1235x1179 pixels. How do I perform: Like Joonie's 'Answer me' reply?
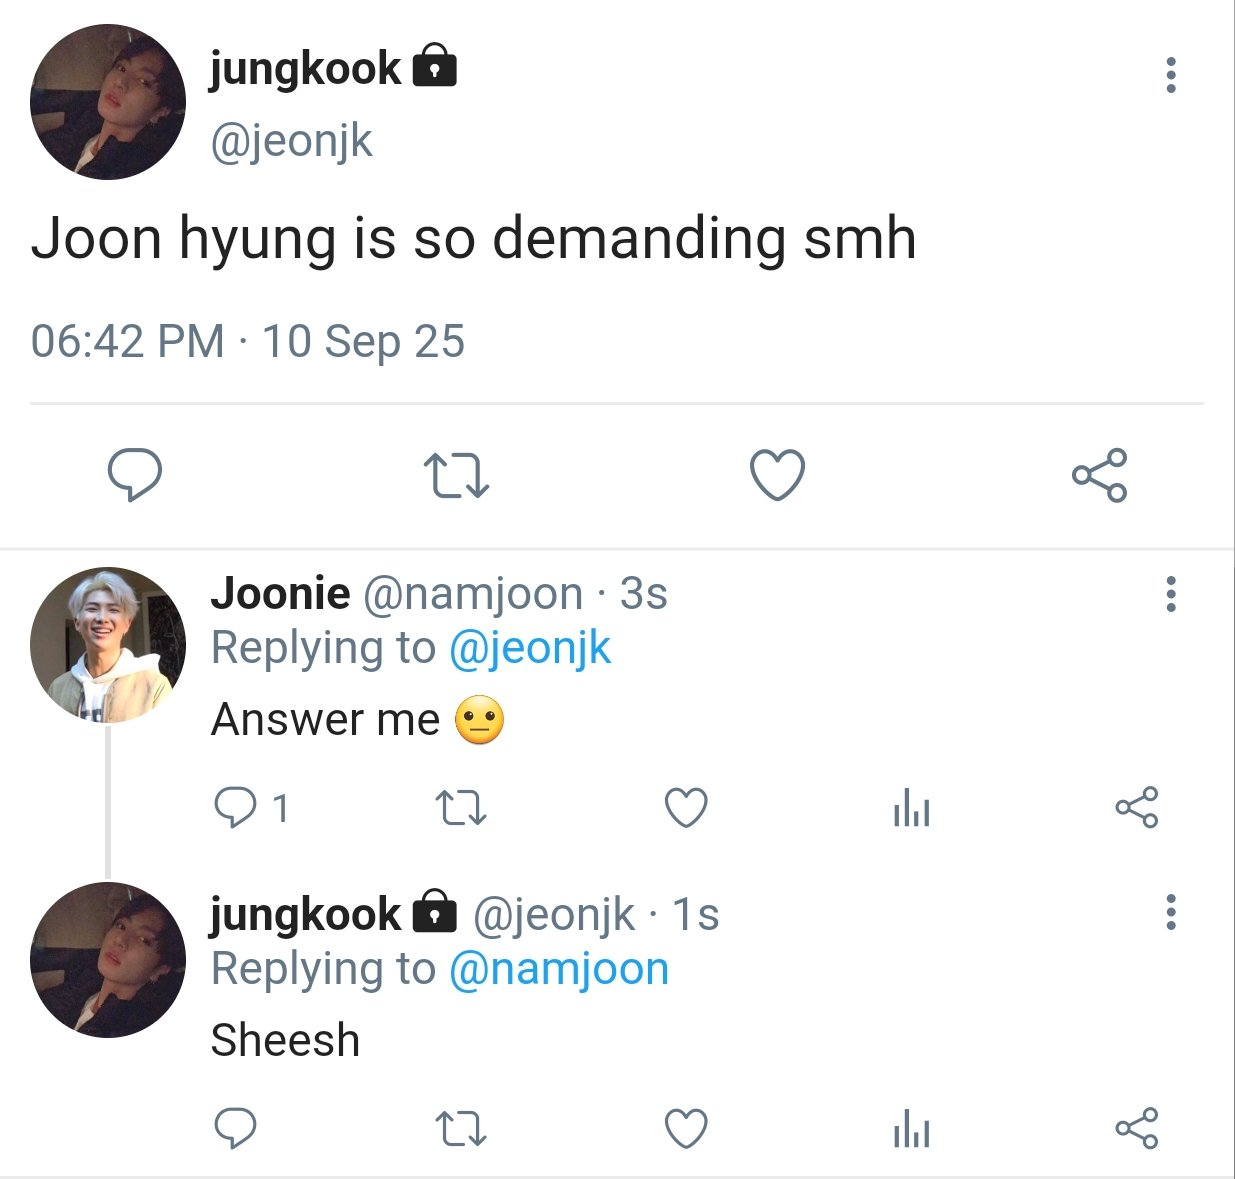686,808
